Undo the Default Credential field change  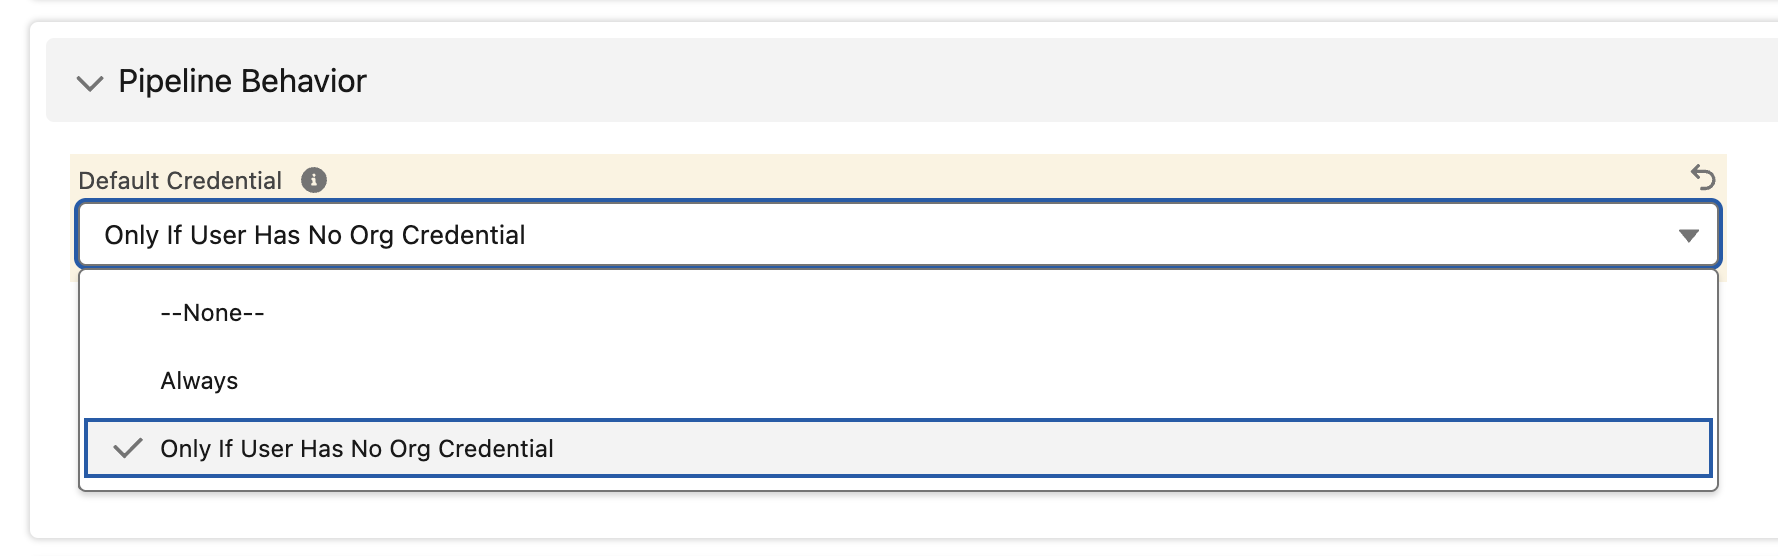tap(1702, 178)
